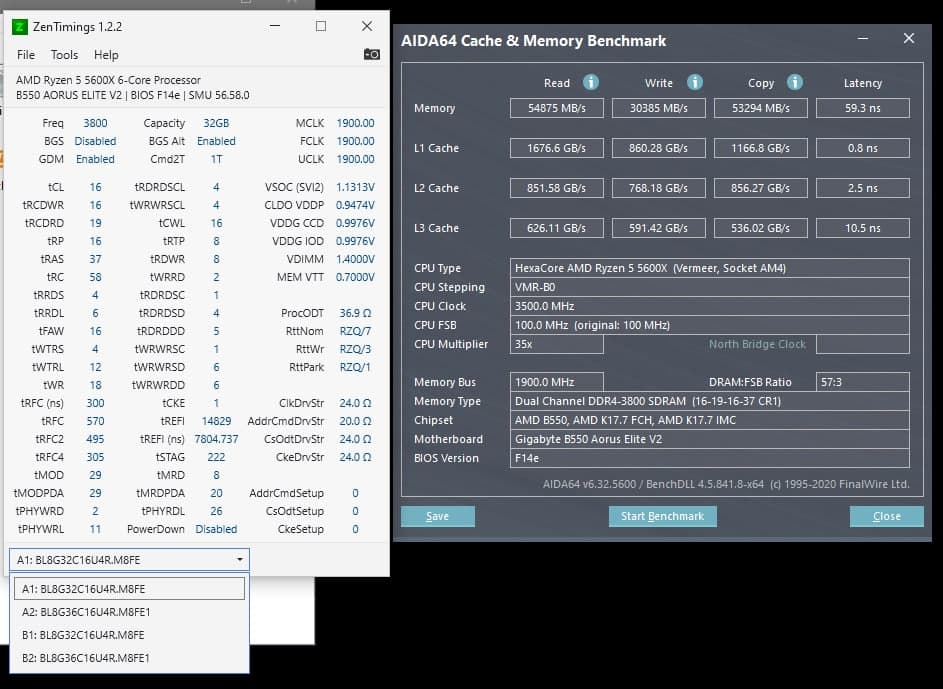943x689 pixels.
Task: Minimize the ZenTimings window
Action: pyautogui.click(x=275, y=26)
